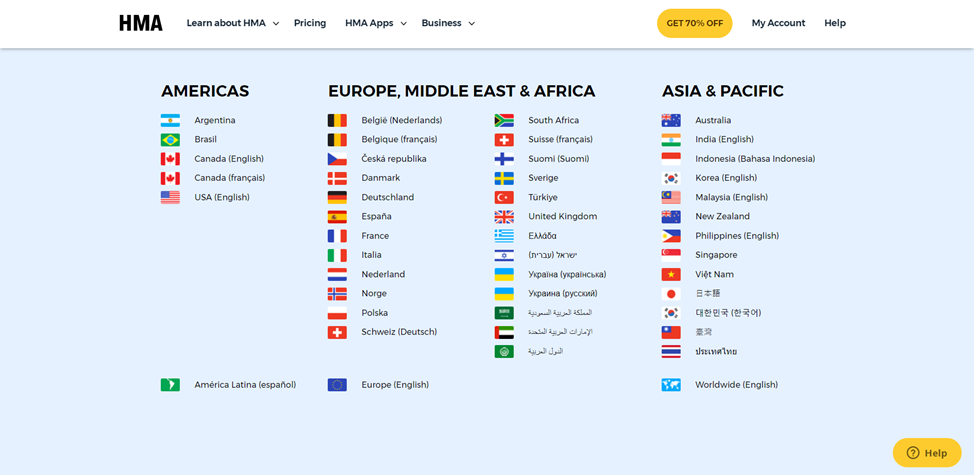
Task: Click the Philippines flag icon
Action: pyautogui.click(x=671, y=236)
